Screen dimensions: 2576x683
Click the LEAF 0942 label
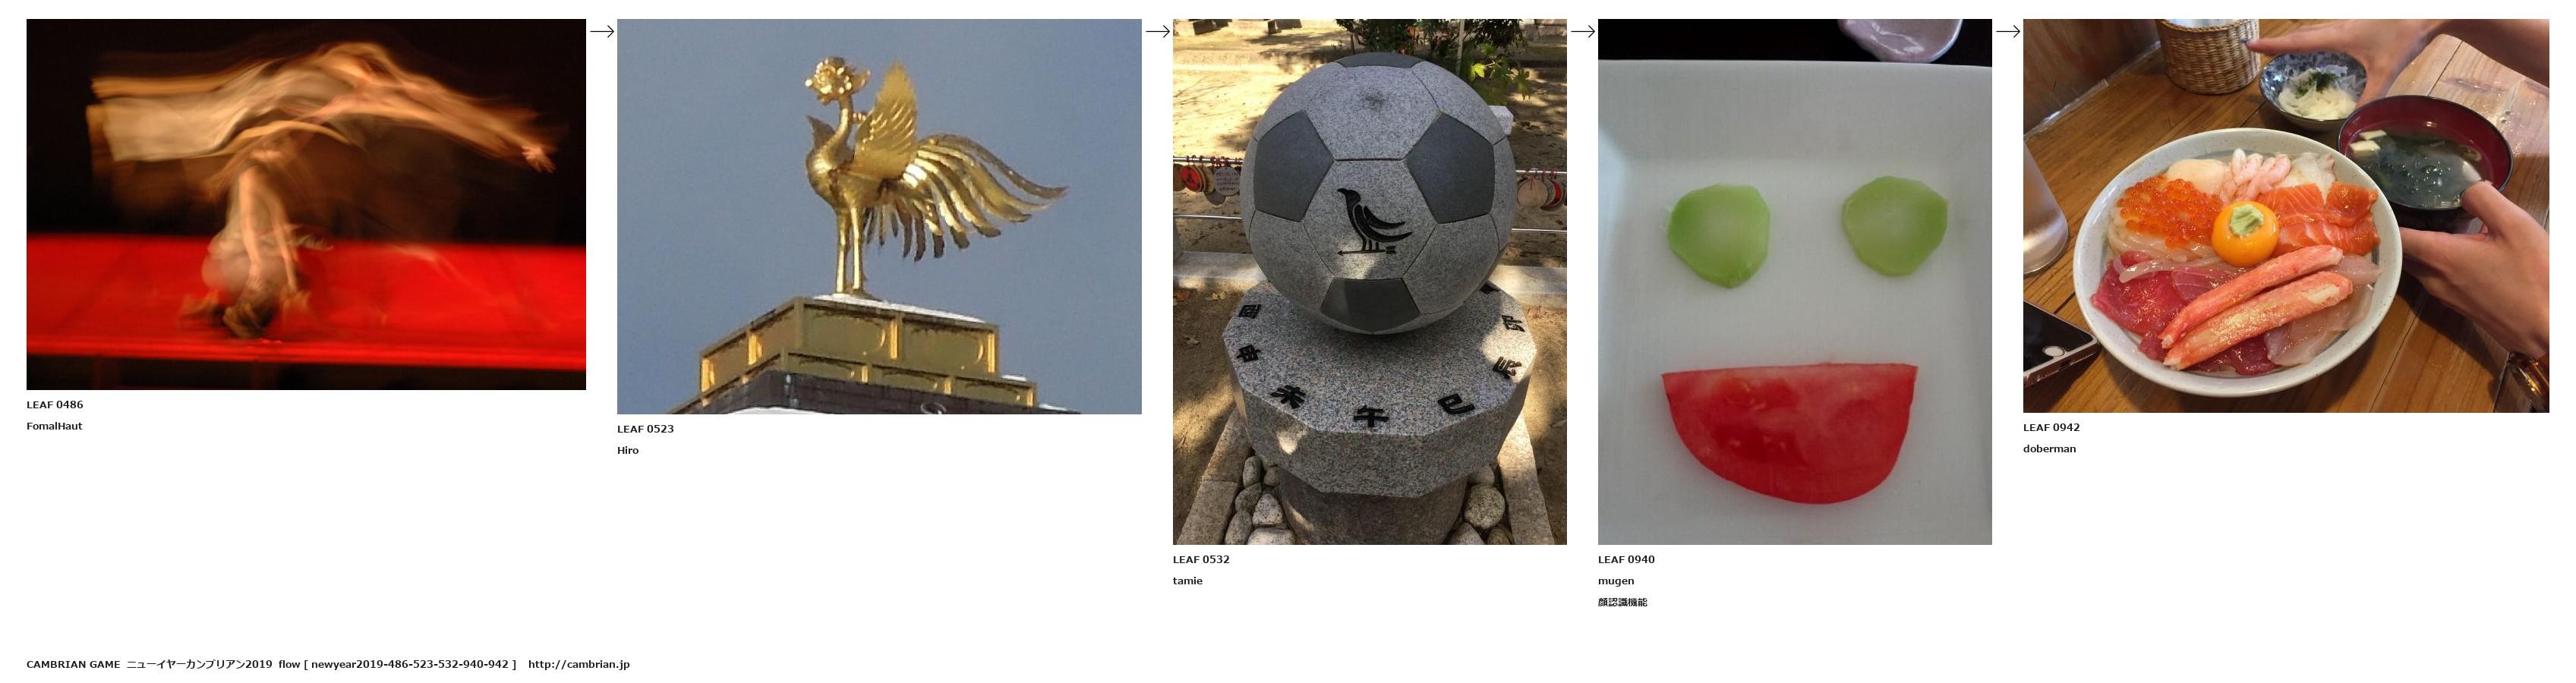click(x=2051, y=427)
